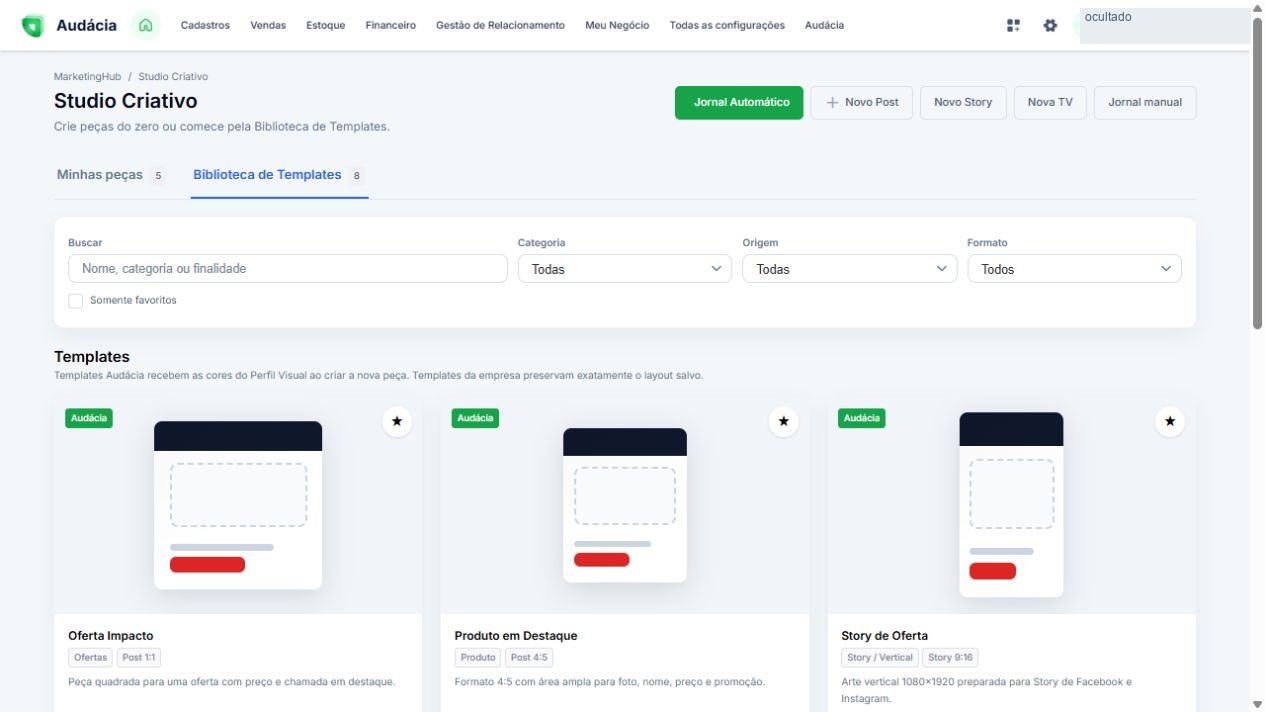Click the Audácia badge on Story de Oferta

[862, 418]
